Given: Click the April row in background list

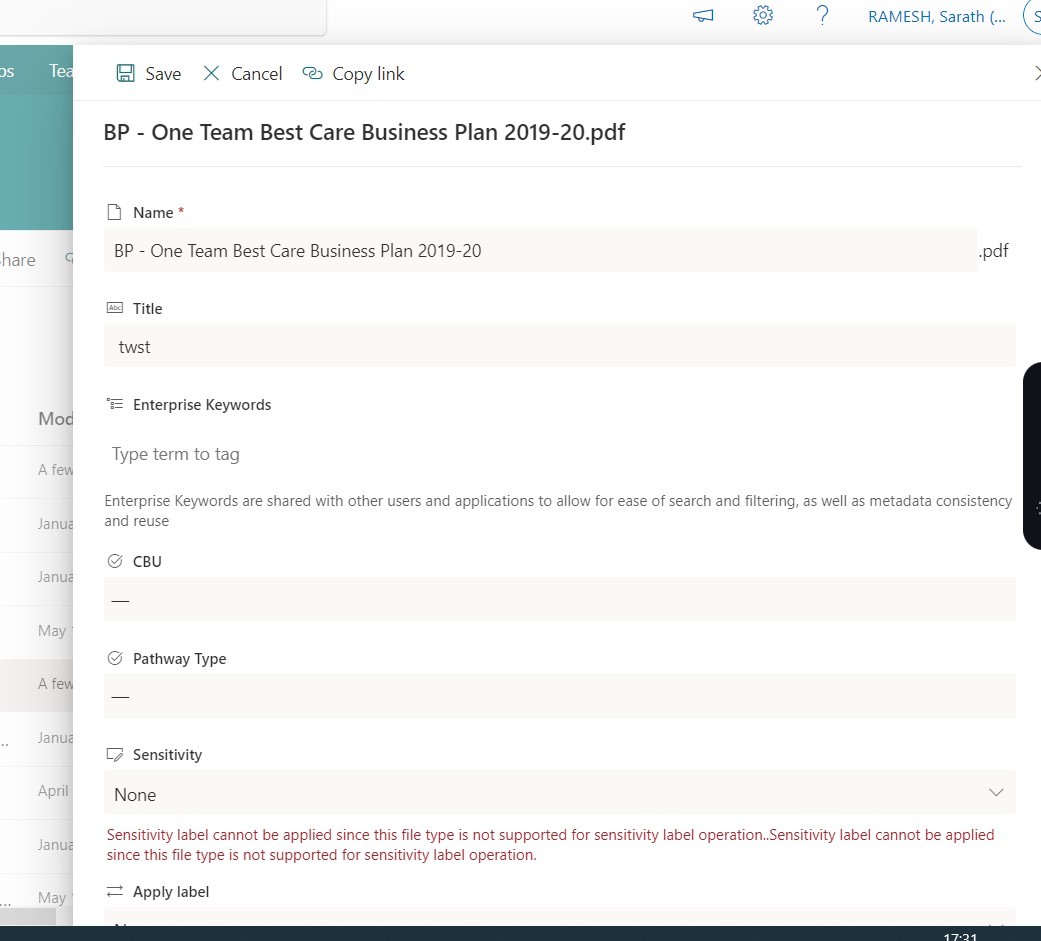Looking at the screenshot, I should (x=53, y=791).
